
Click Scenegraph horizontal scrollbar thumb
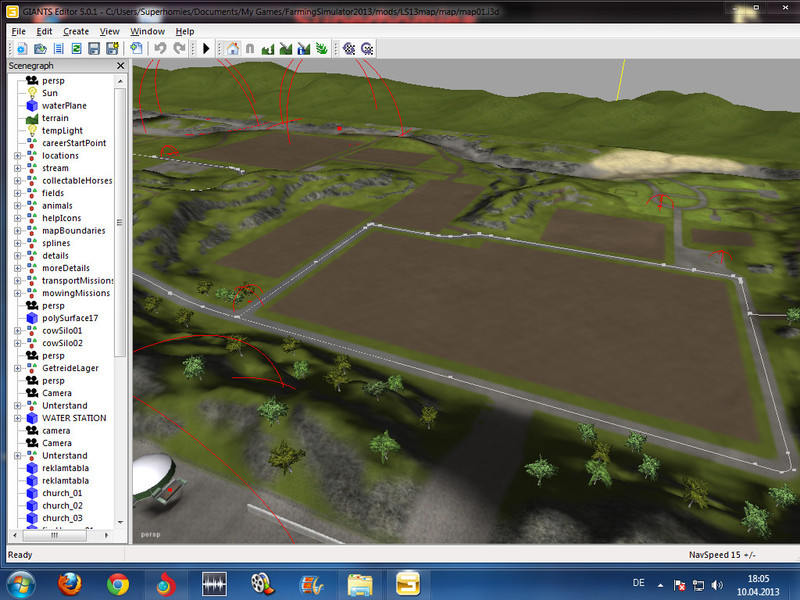[55, 535]
